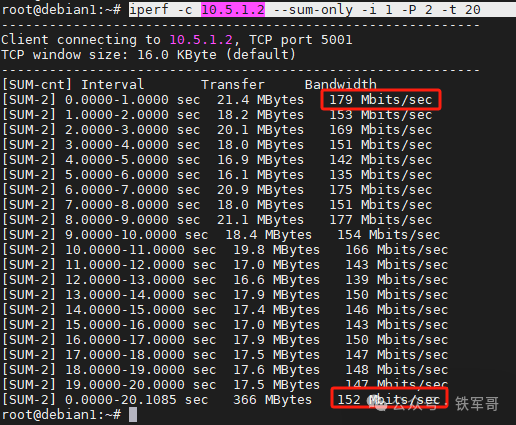Click the 366 MBytes total transfer value
The height and width of the screenshot is (425, 516).
tap(272, 400)
